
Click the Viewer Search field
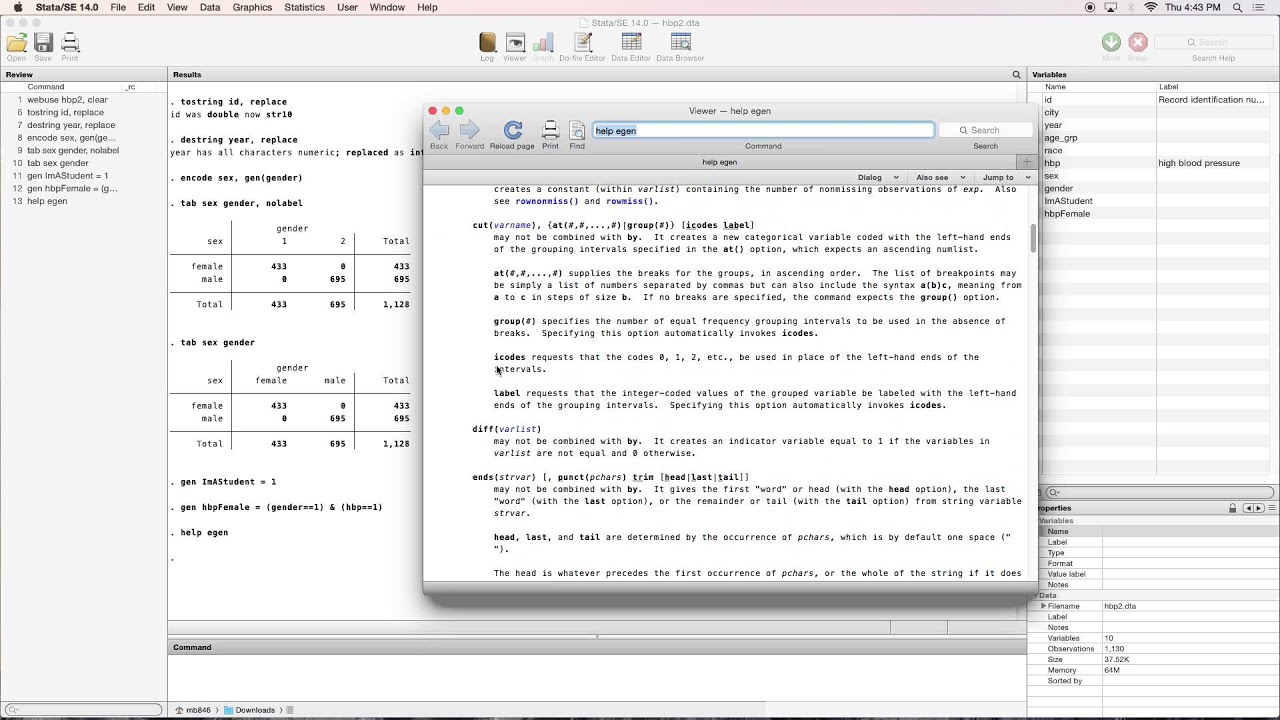(986, 130)
